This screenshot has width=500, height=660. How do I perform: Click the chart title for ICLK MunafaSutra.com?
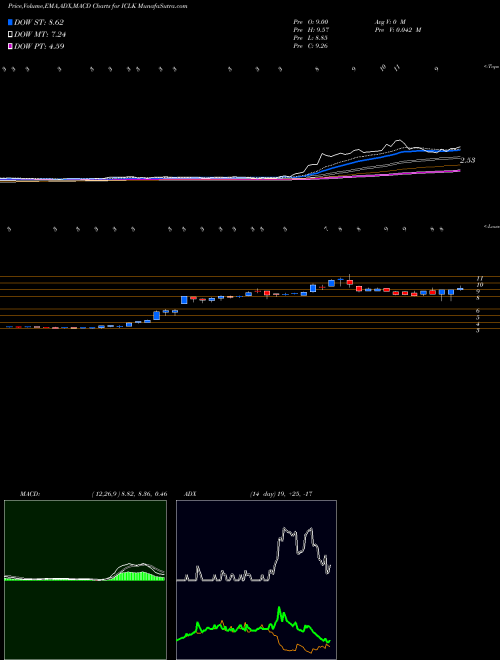[98, 6]
